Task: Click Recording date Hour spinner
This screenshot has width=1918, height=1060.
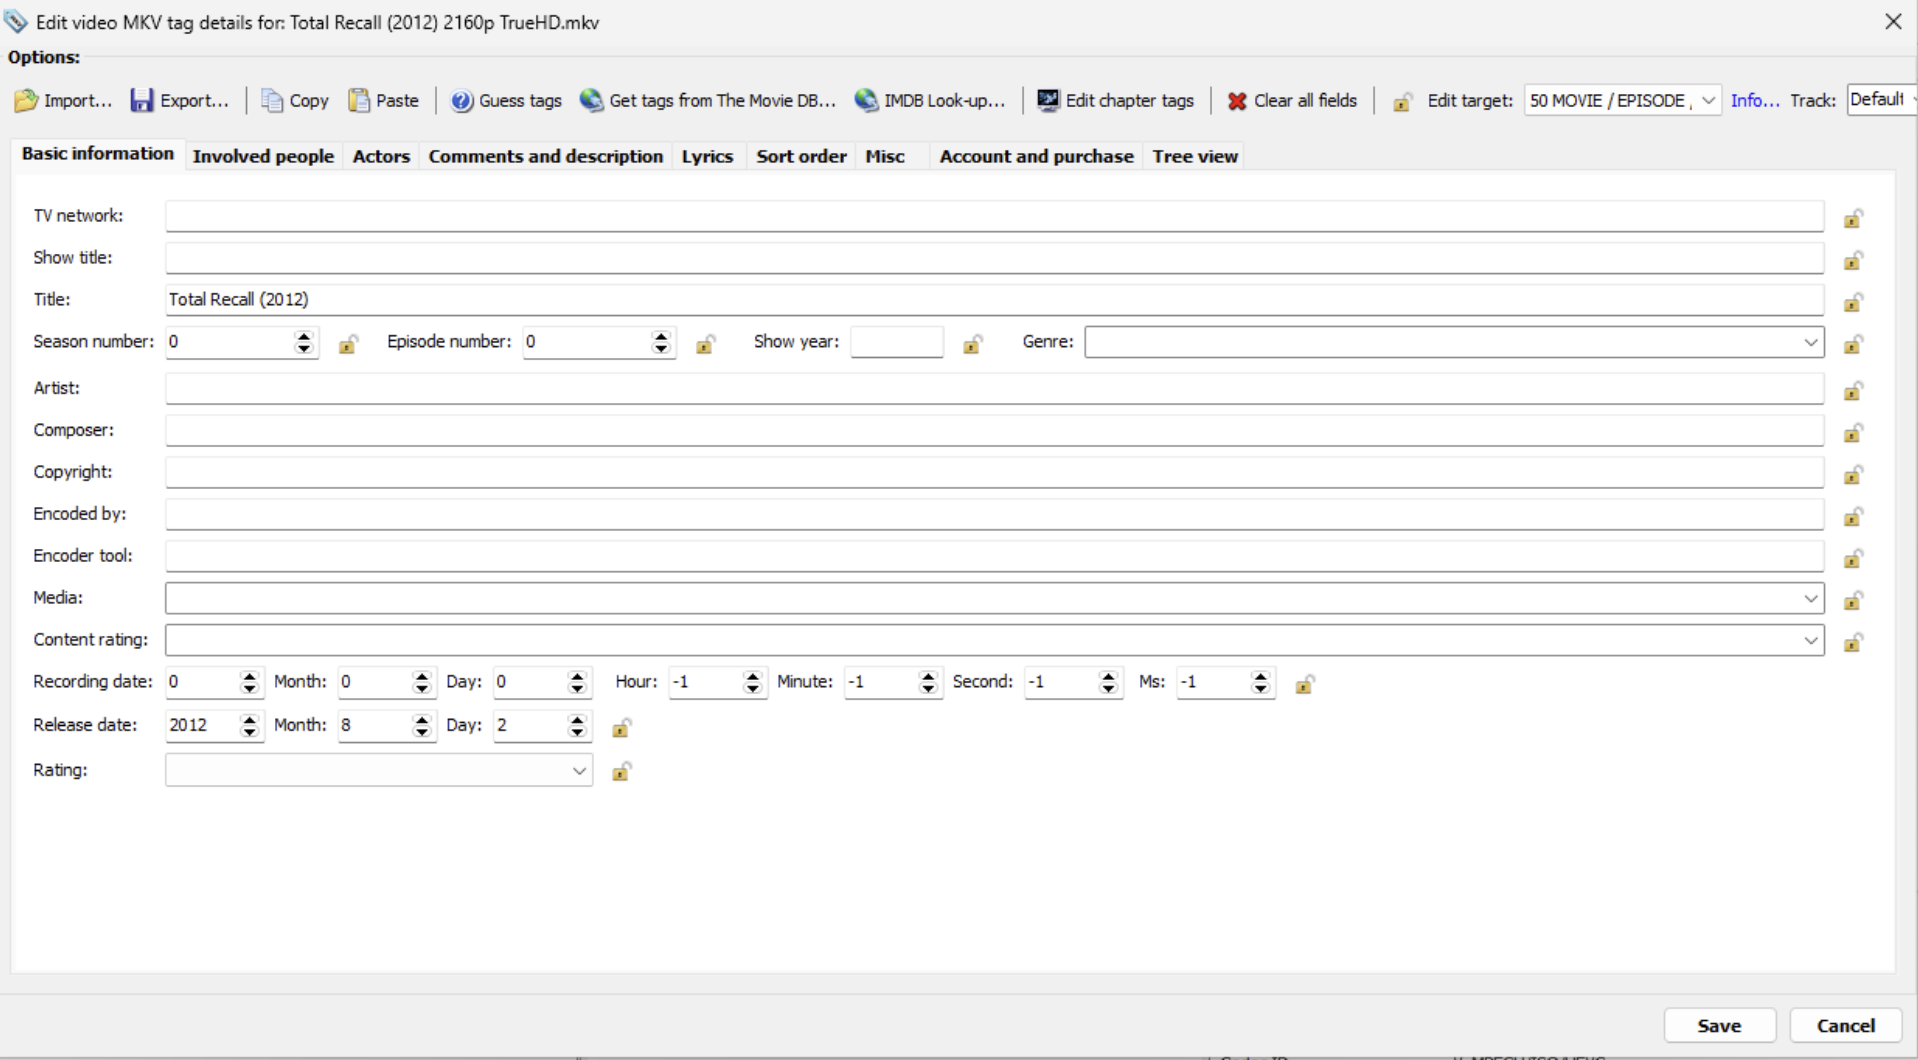Action: coord(752,682)
